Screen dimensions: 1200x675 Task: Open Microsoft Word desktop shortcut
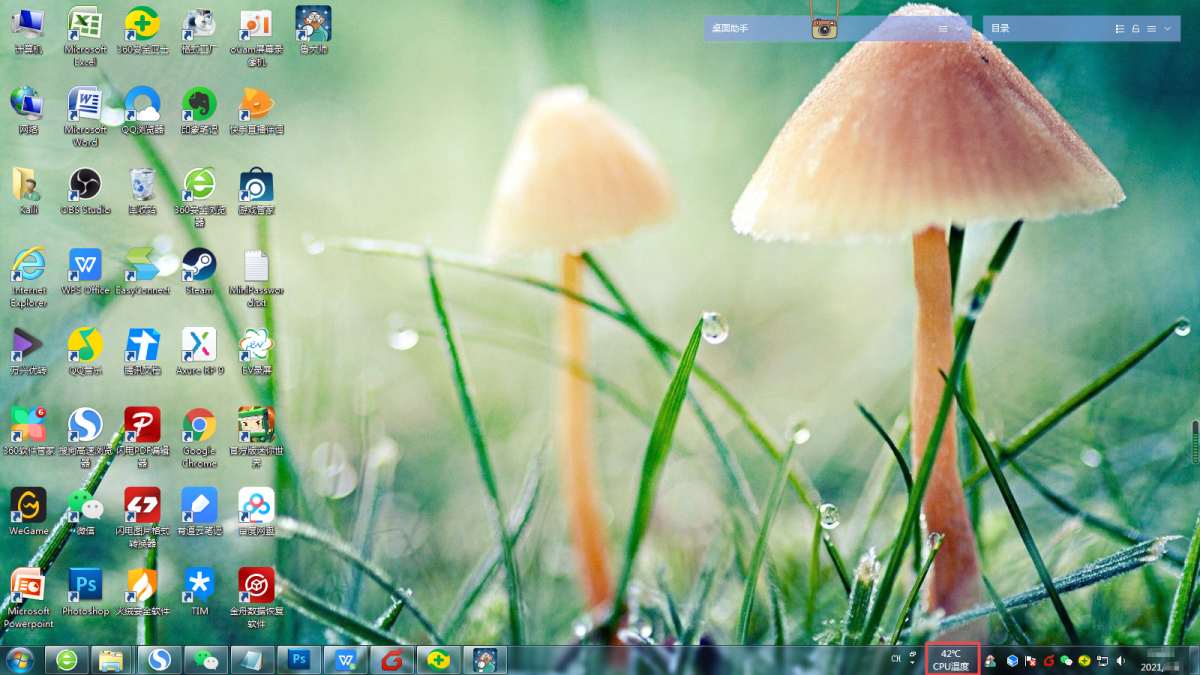85,116
